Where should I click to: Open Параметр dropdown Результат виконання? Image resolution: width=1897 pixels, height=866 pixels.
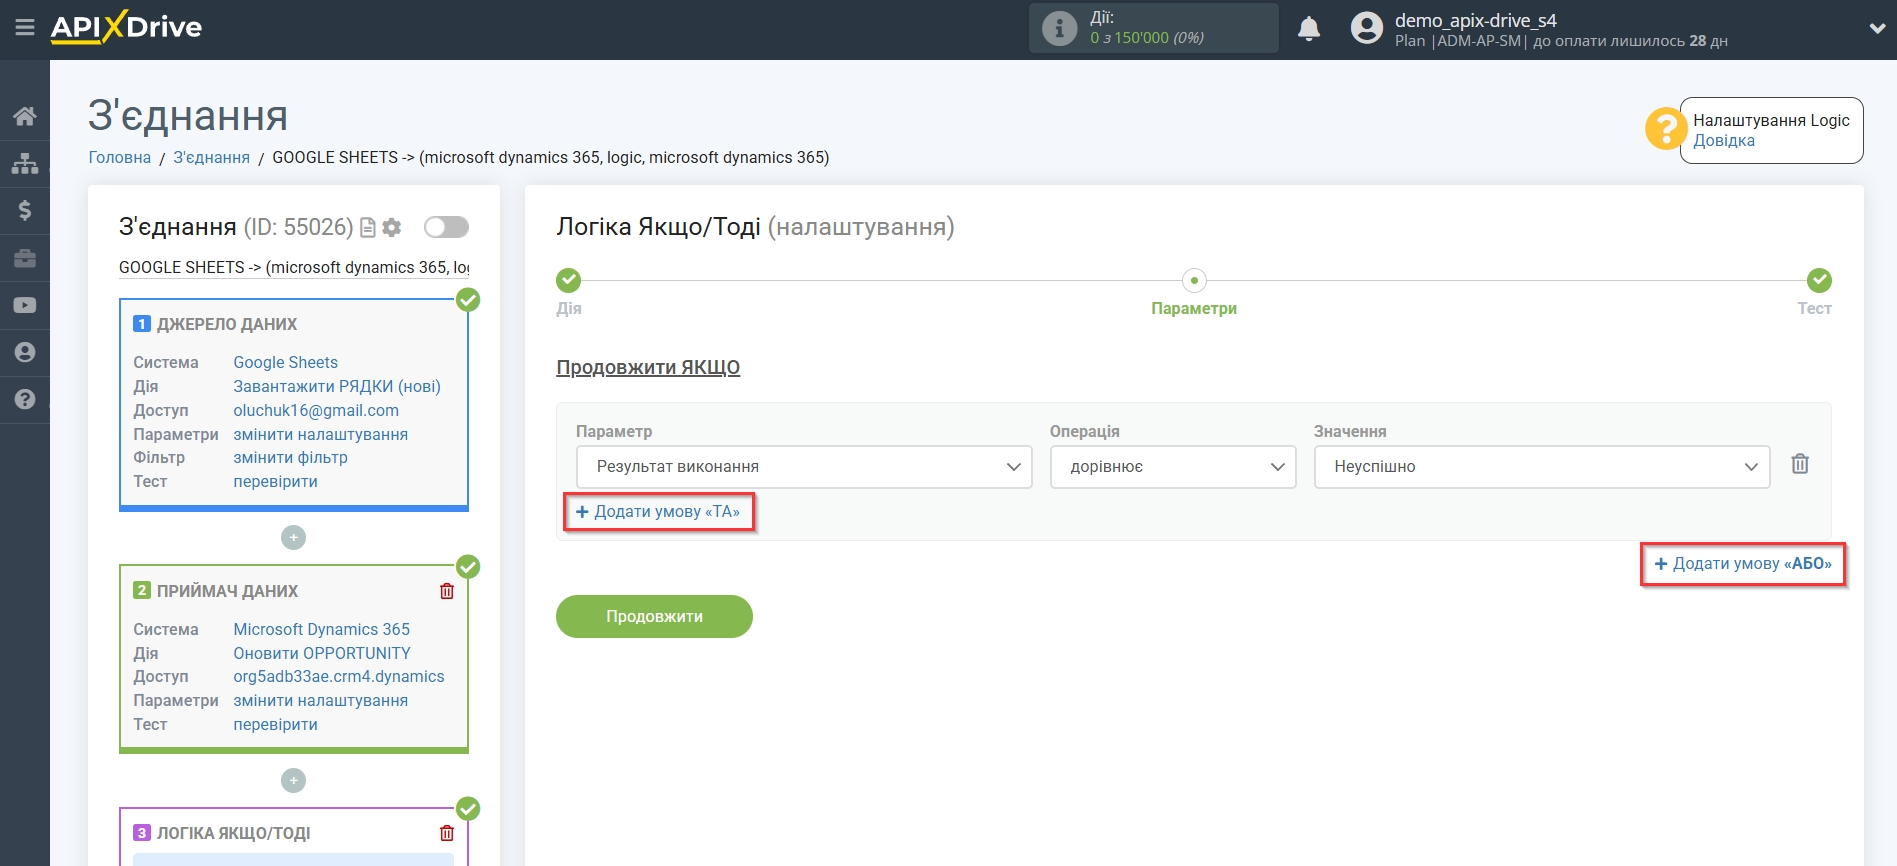[804, 467]
